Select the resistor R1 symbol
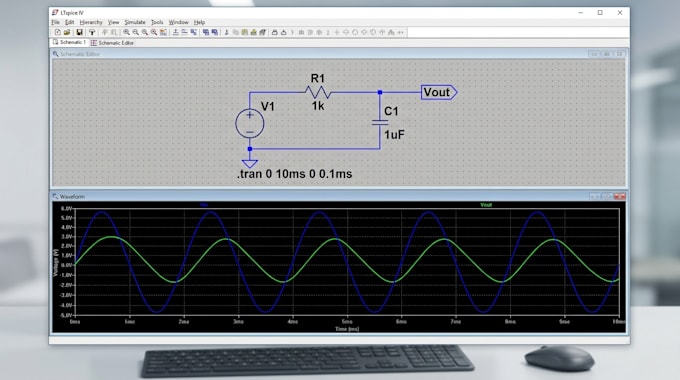The image size is (680, 380). [318, 92]
